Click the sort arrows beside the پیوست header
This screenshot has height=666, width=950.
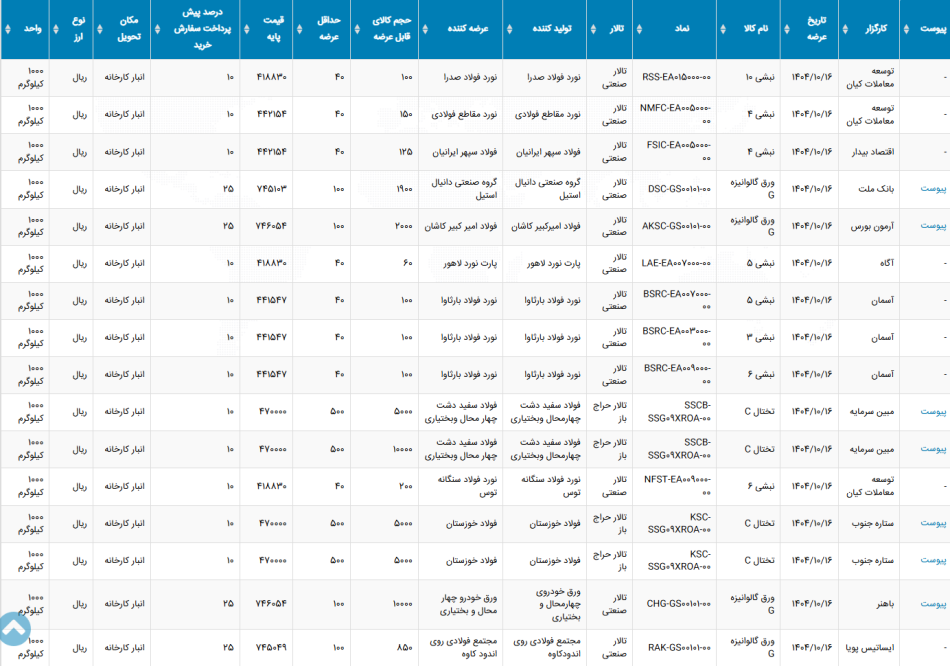click(906, 29)
